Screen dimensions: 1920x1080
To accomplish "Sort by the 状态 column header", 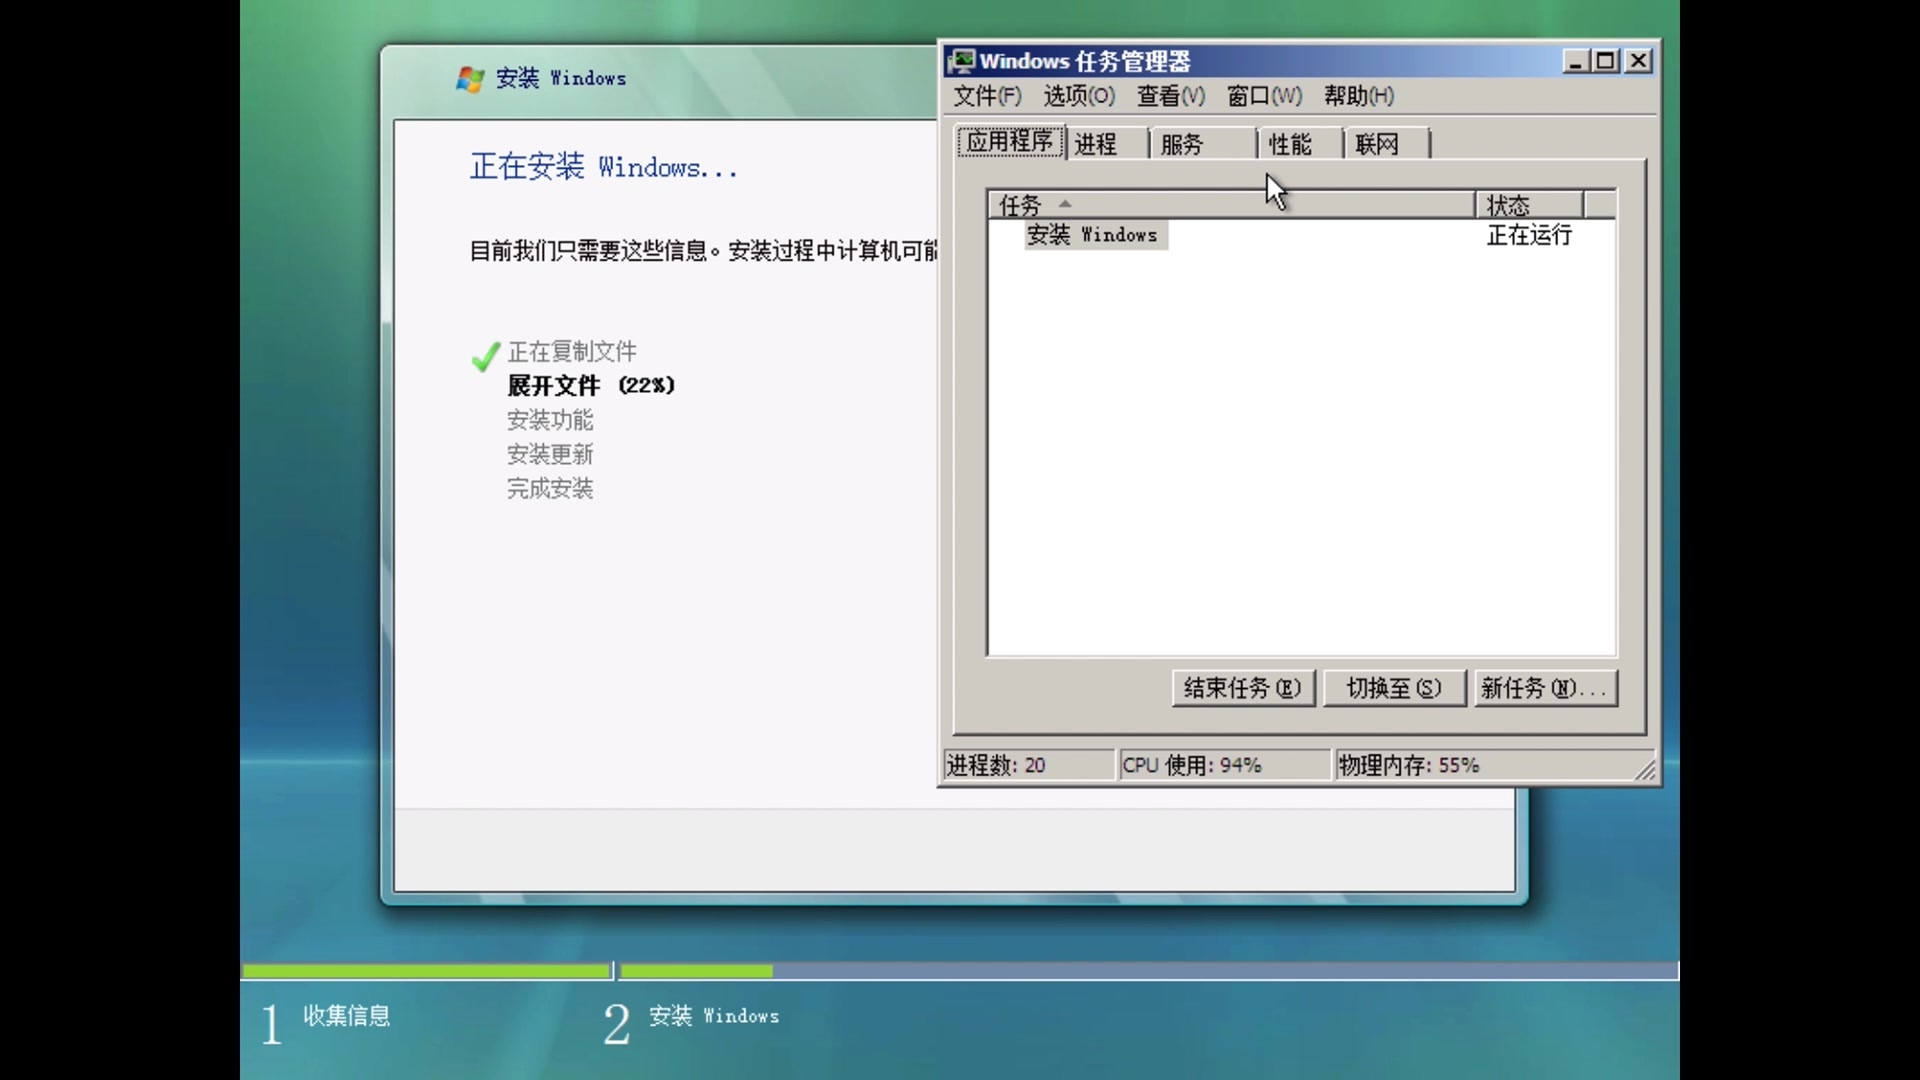I will tap(1529, 205).
